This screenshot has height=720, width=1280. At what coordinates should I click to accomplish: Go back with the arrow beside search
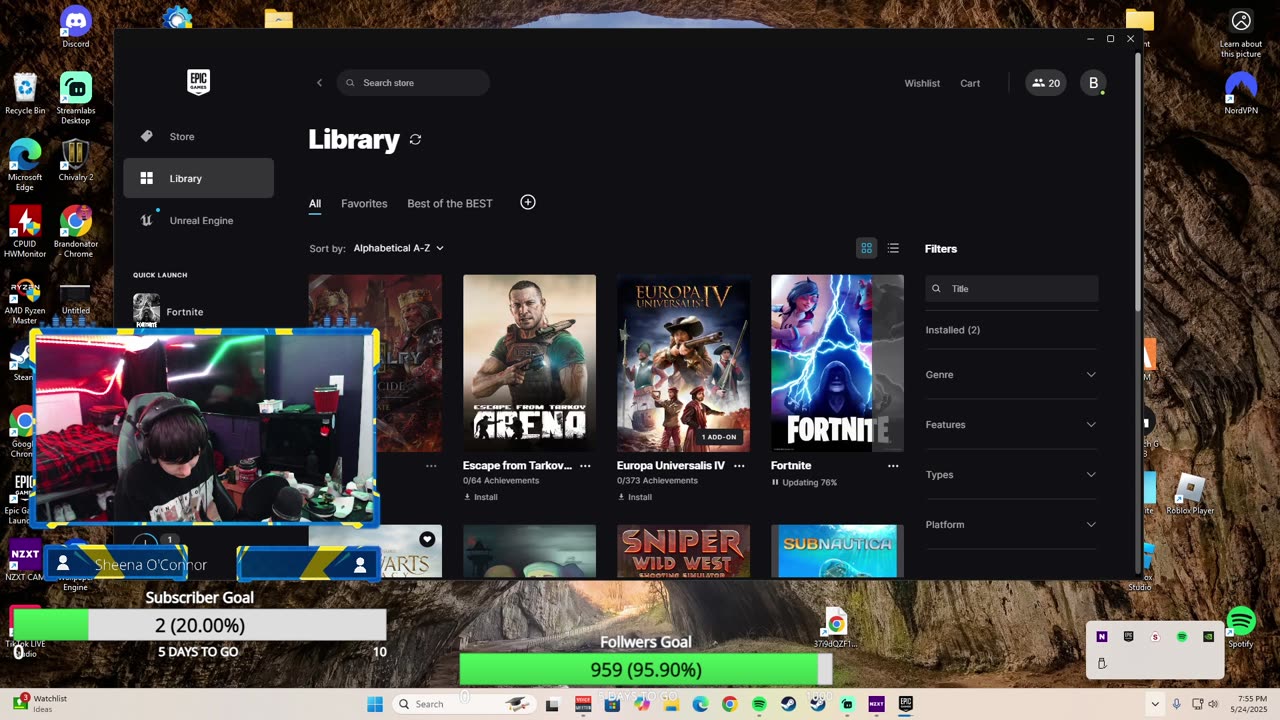pyautogui.click(x=320, y=83)
